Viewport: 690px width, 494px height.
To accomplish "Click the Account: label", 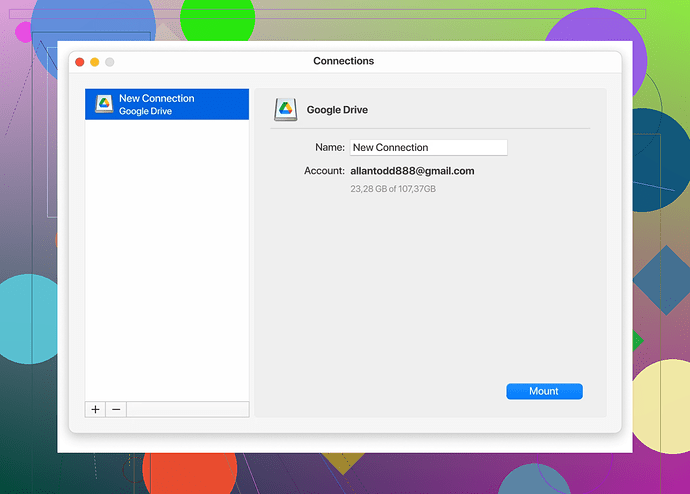I will pos(324,171).
